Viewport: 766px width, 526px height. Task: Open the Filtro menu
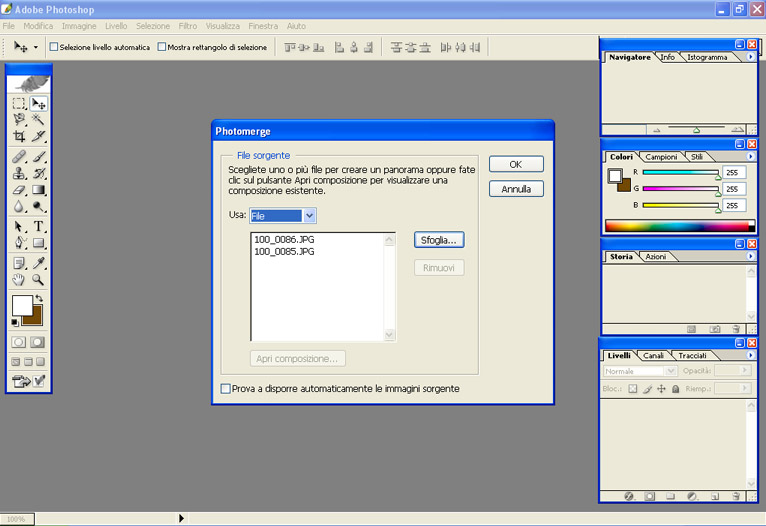(x=187, y=25)
